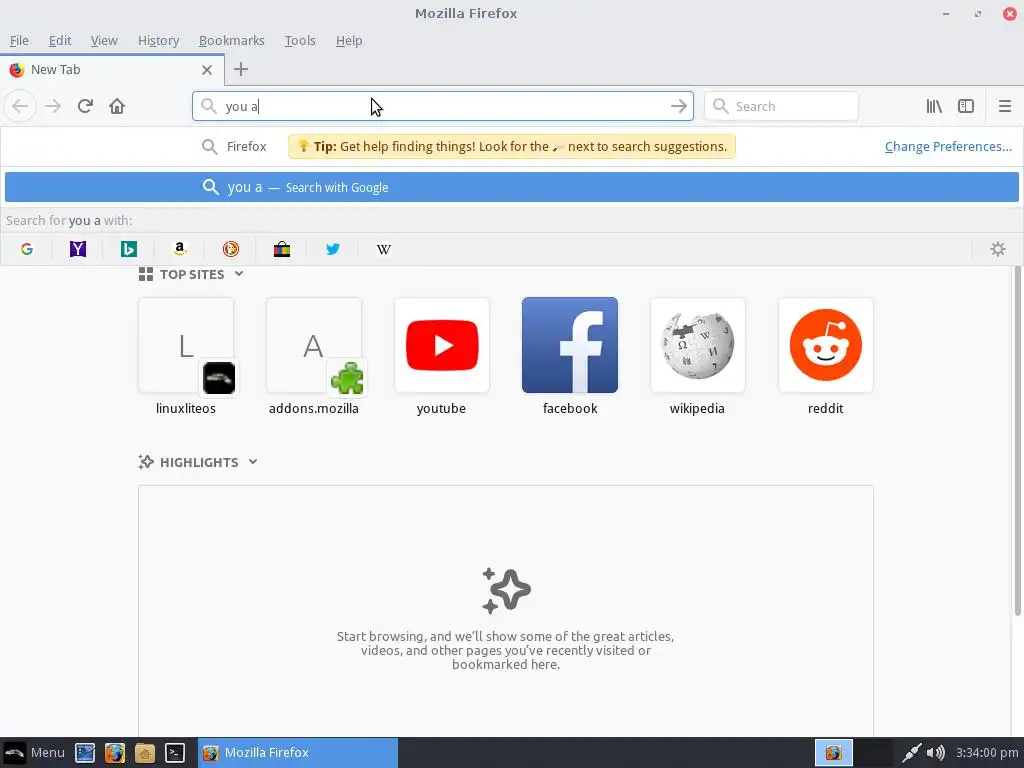
Task: Search with the eBay engine icon
Action: (281, 249)
